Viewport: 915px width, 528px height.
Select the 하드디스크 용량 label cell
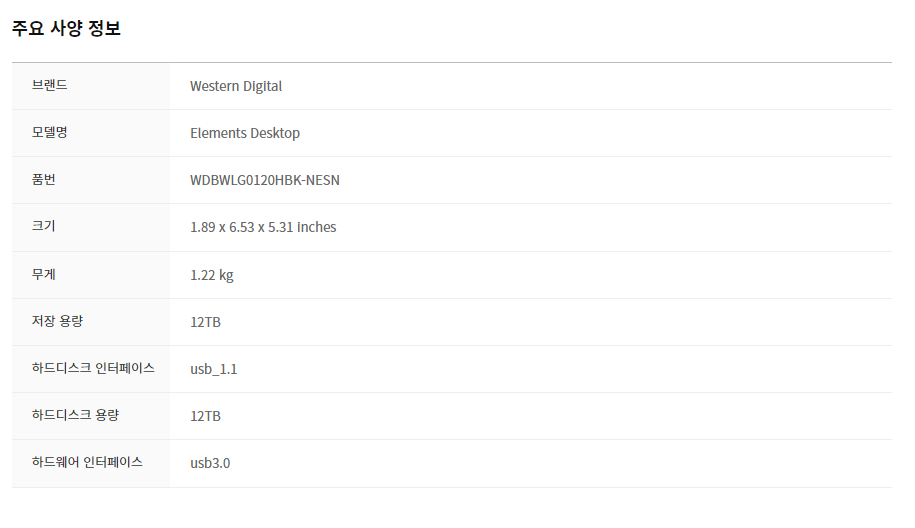tap(91, 416)
